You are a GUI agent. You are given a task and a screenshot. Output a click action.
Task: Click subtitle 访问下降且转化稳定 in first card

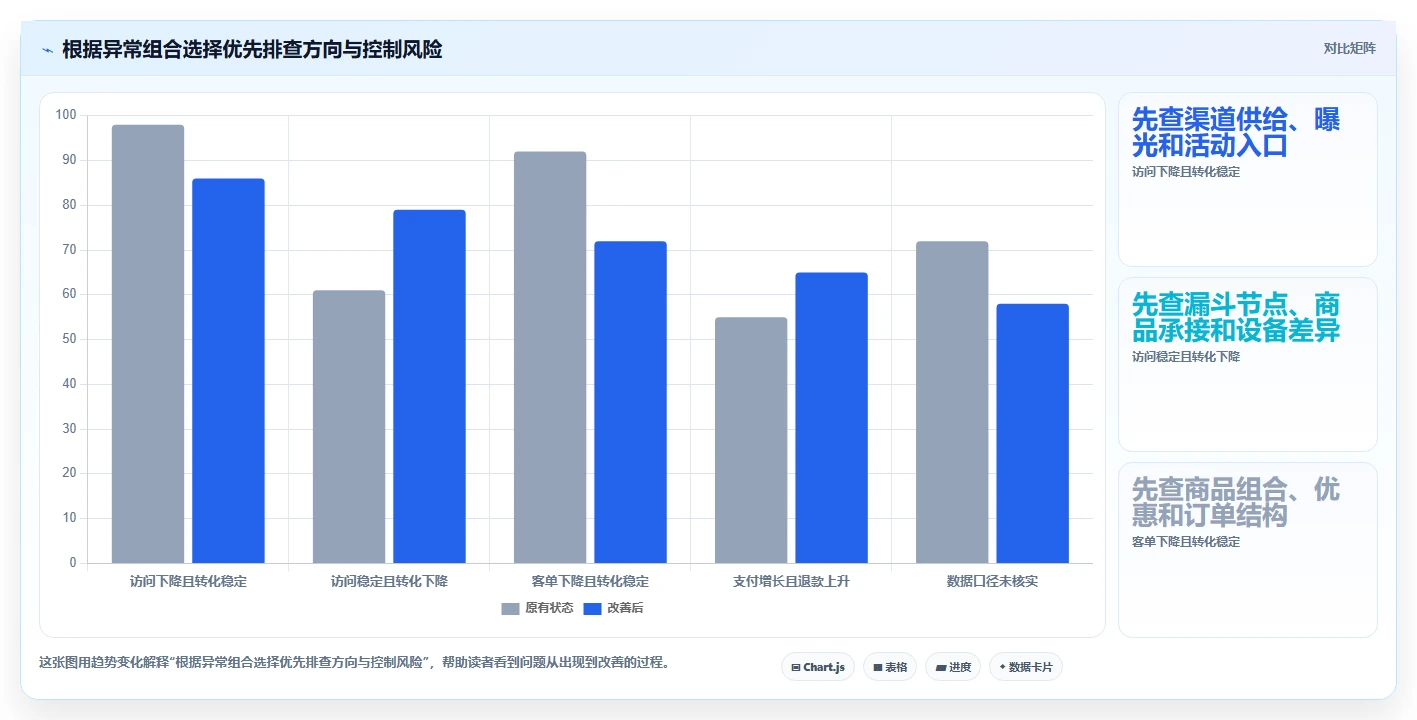(x=1186, y=172)
